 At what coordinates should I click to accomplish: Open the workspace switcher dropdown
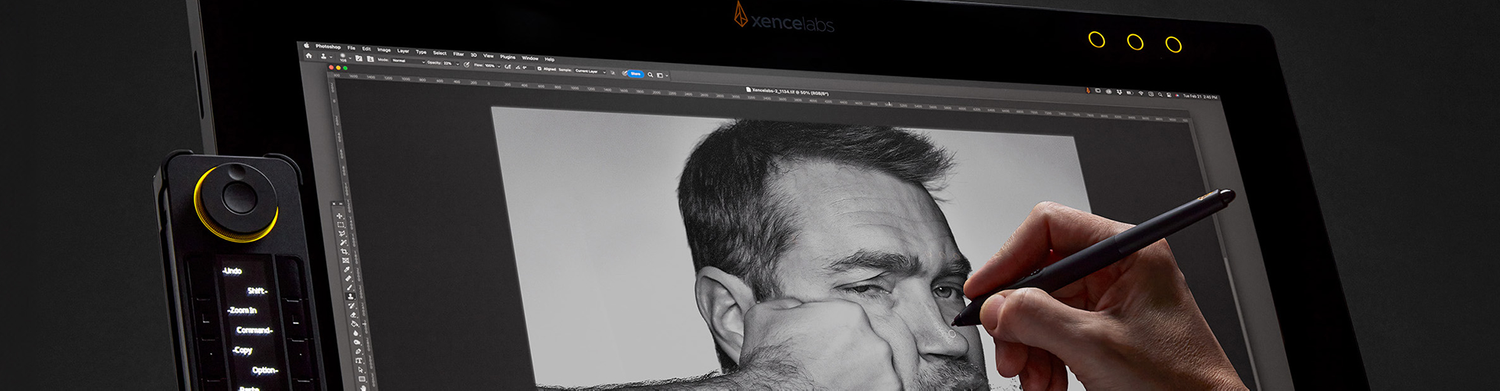coord(663,75)
